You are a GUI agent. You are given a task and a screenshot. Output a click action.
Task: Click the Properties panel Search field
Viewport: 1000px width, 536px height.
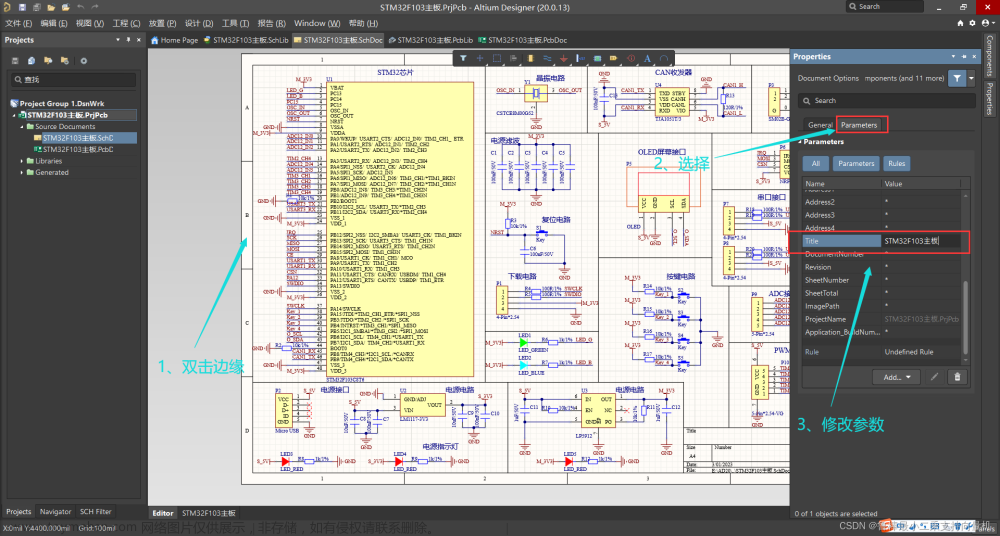(886, 100)
